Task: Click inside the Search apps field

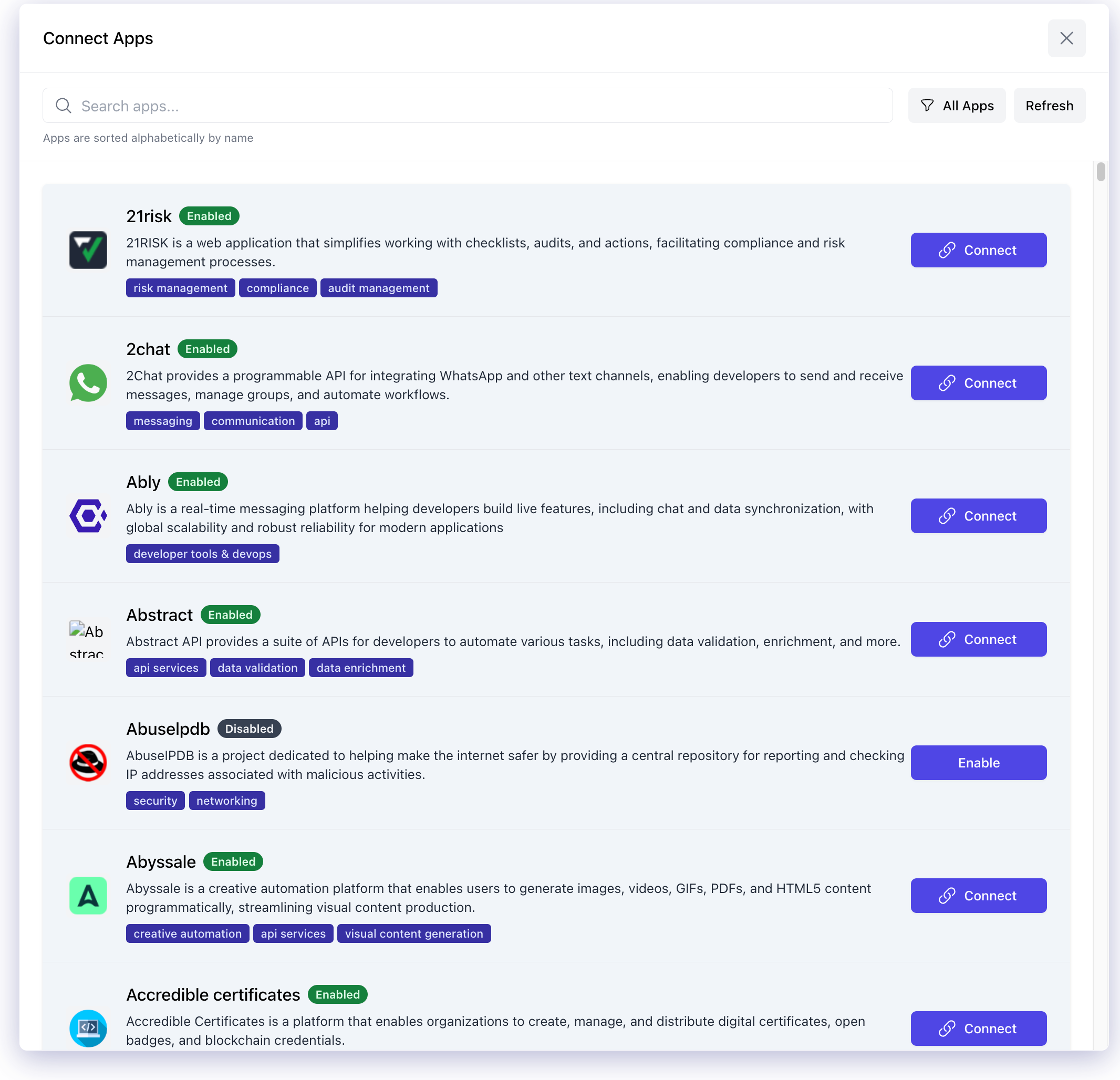Action: [x=400, y=105]
